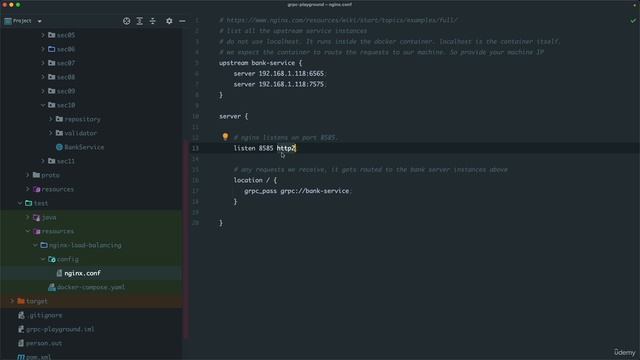The width and height of the screenshot is (640, 360).
Task: Expand the sec07 folder
Action: pos(43,63)
